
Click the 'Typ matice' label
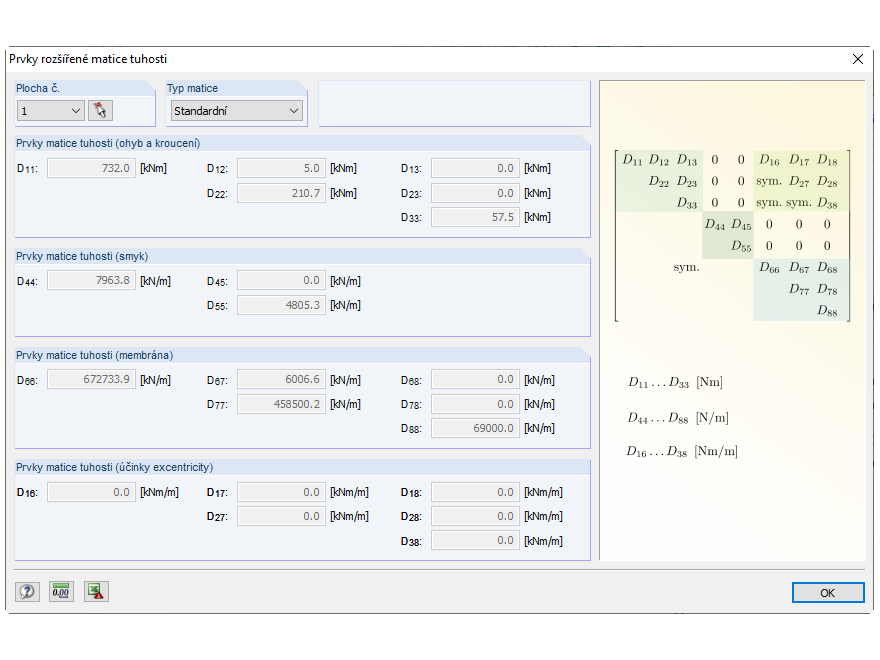coord(192,88)
